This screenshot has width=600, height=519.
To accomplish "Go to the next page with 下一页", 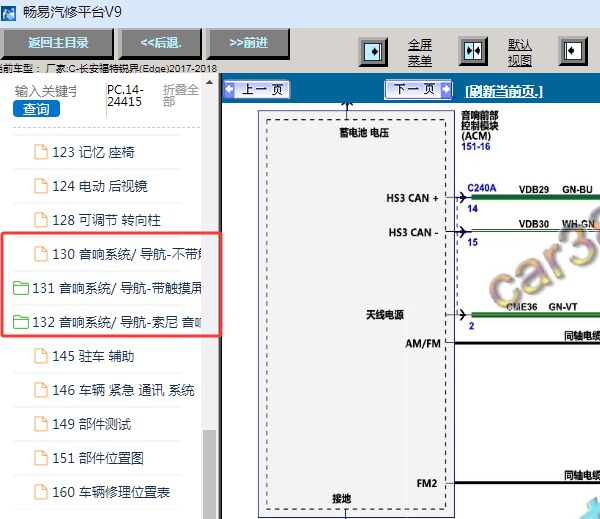I will click(418, 90).
